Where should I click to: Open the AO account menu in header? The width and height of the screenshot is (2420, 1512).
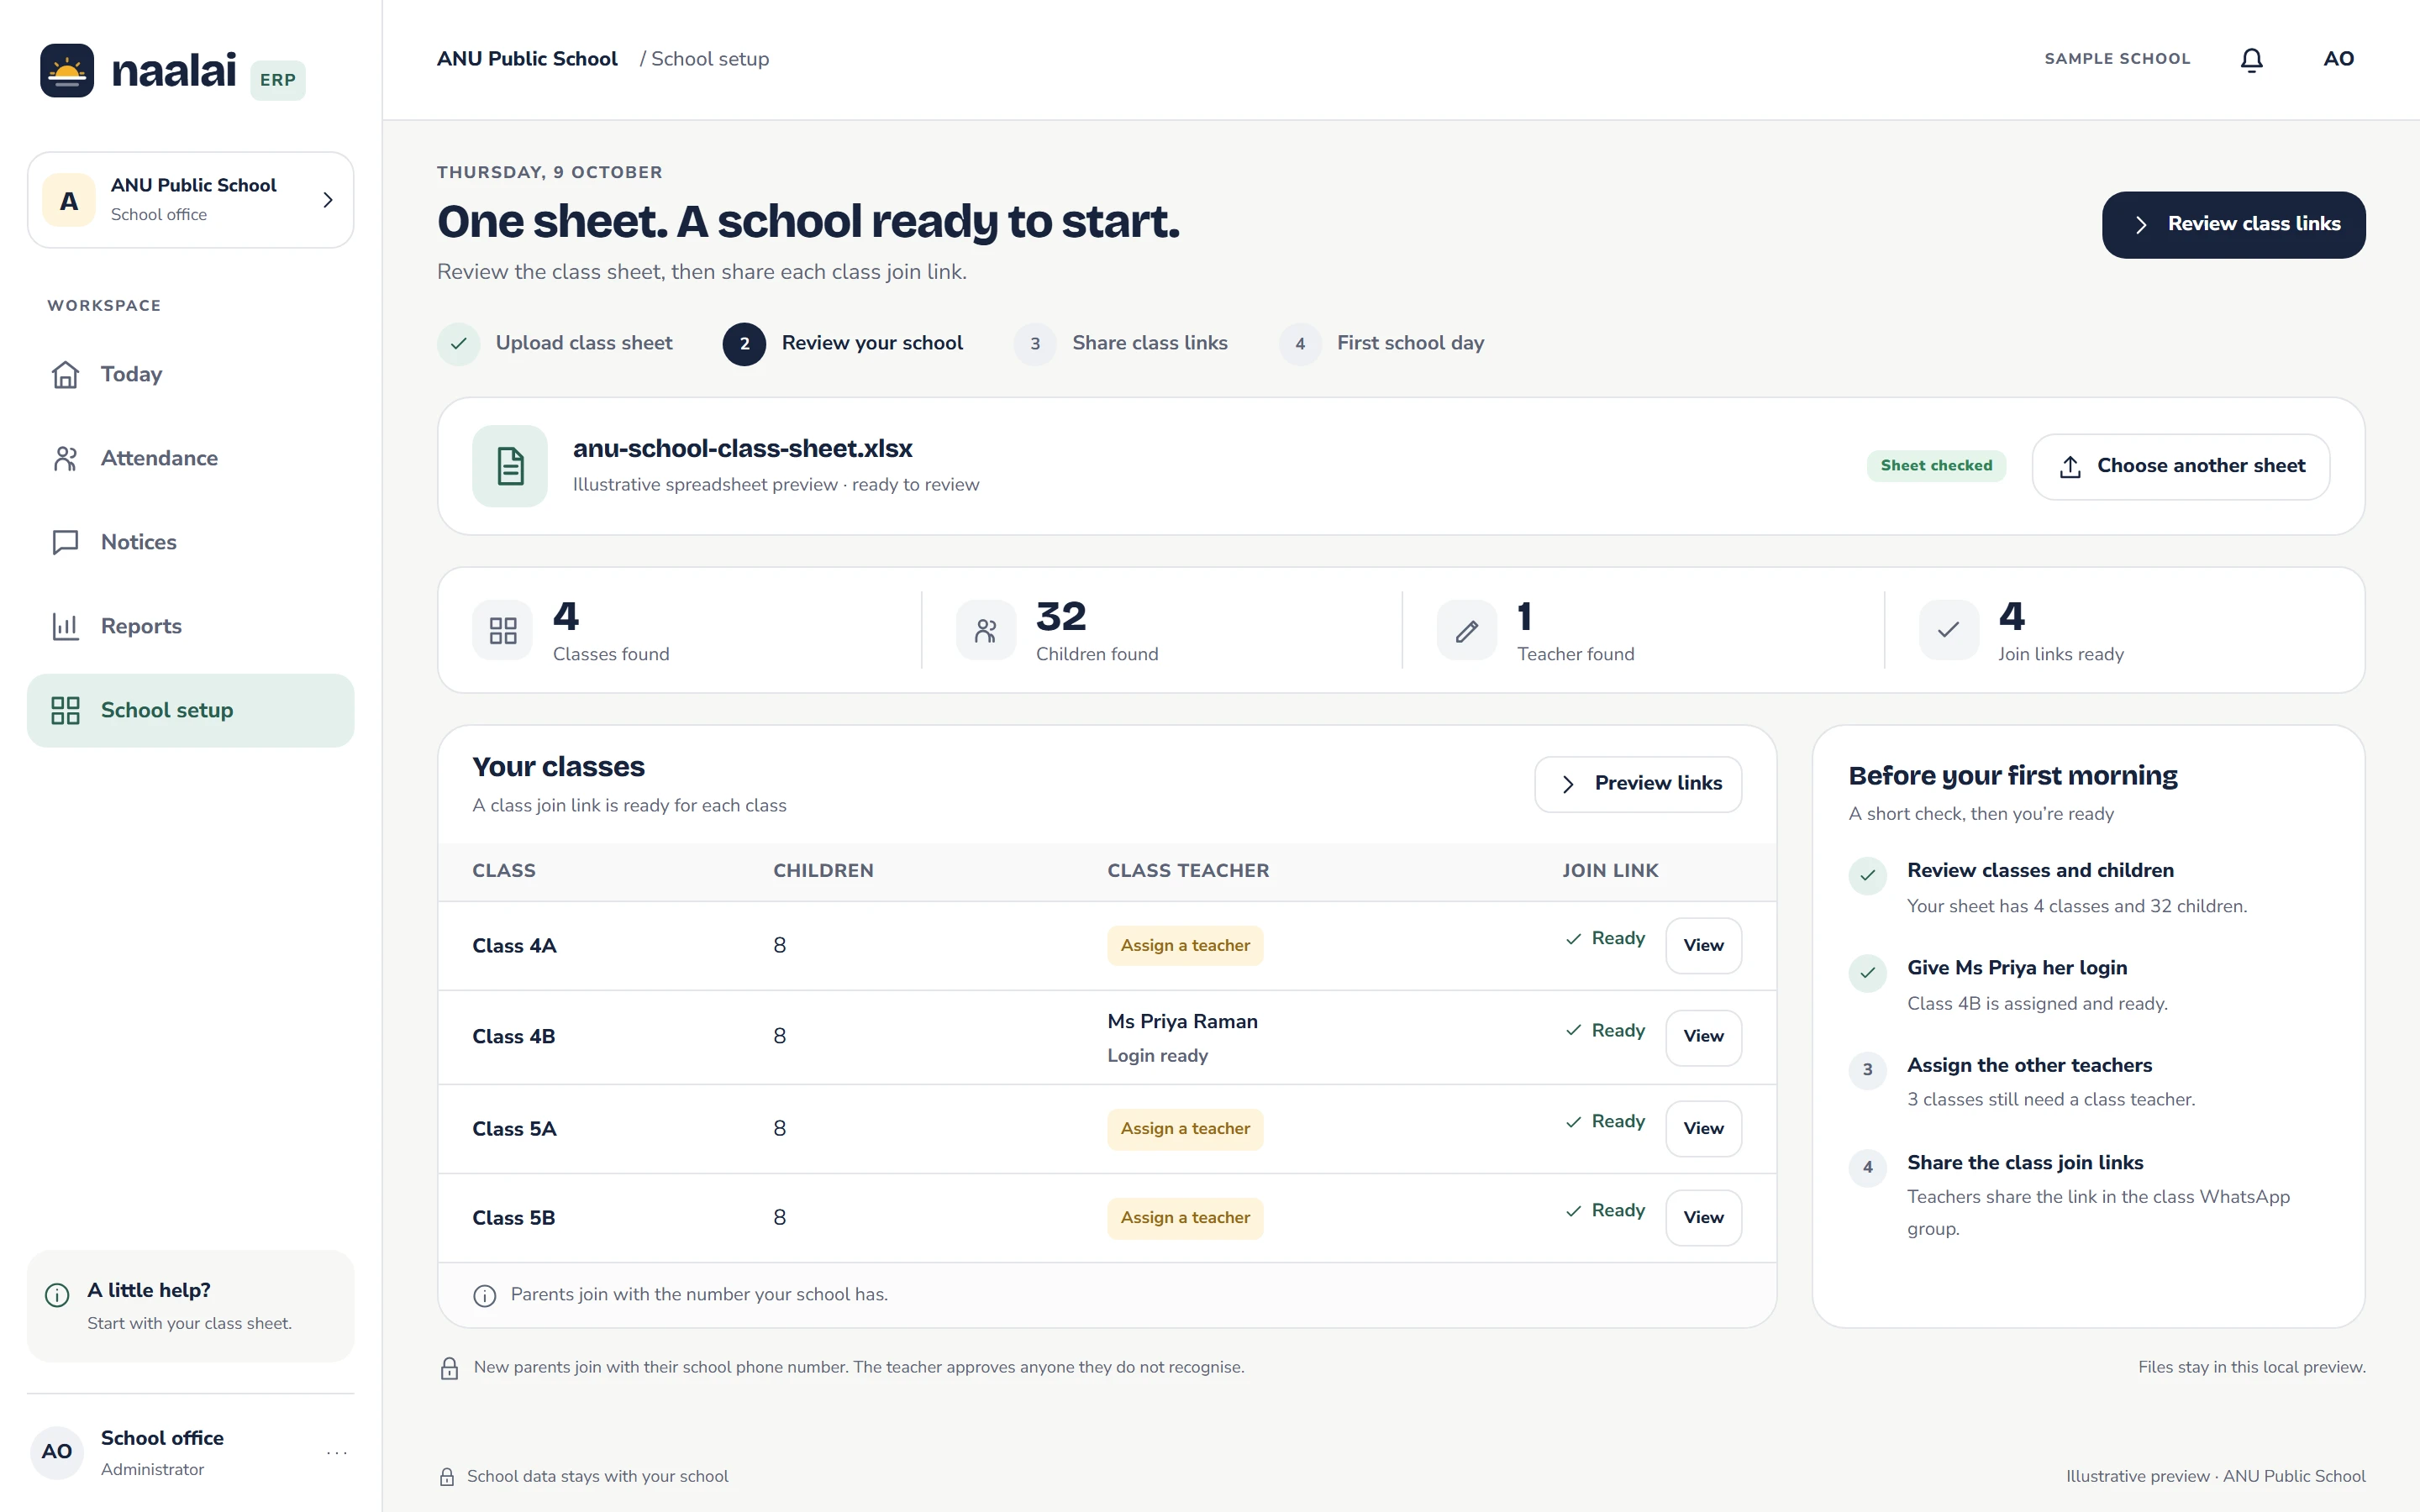[2338, 59]
